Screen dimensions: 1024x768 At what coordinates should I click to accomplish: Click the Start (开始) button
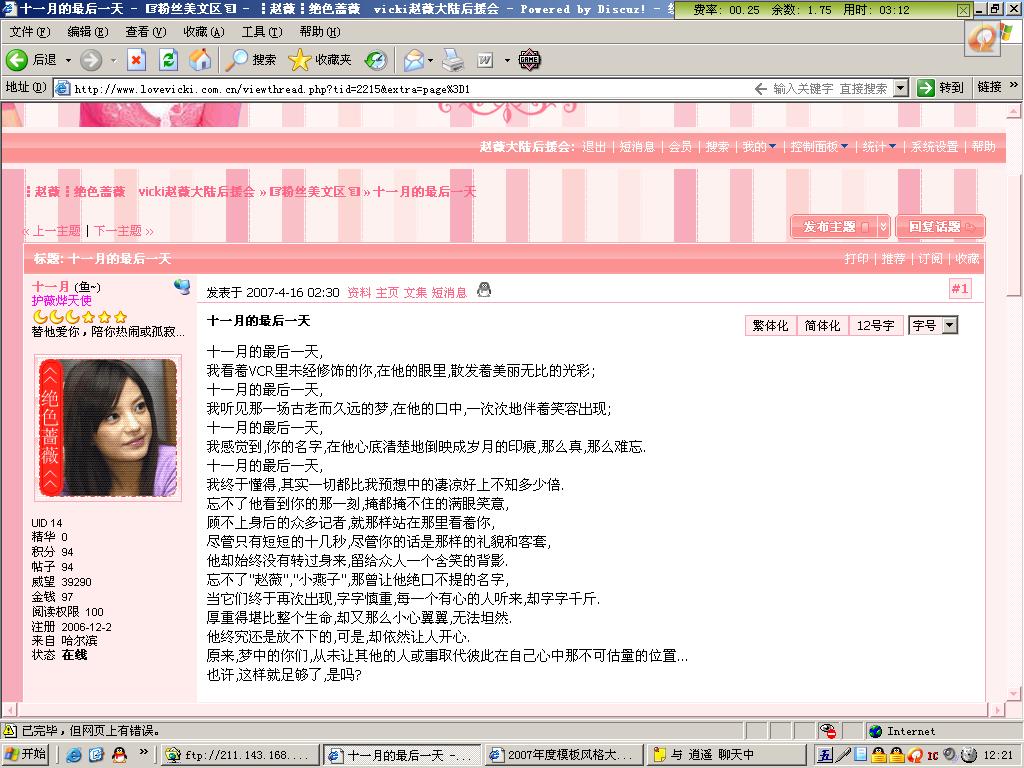pyautogui.click(x=27, y=755)
